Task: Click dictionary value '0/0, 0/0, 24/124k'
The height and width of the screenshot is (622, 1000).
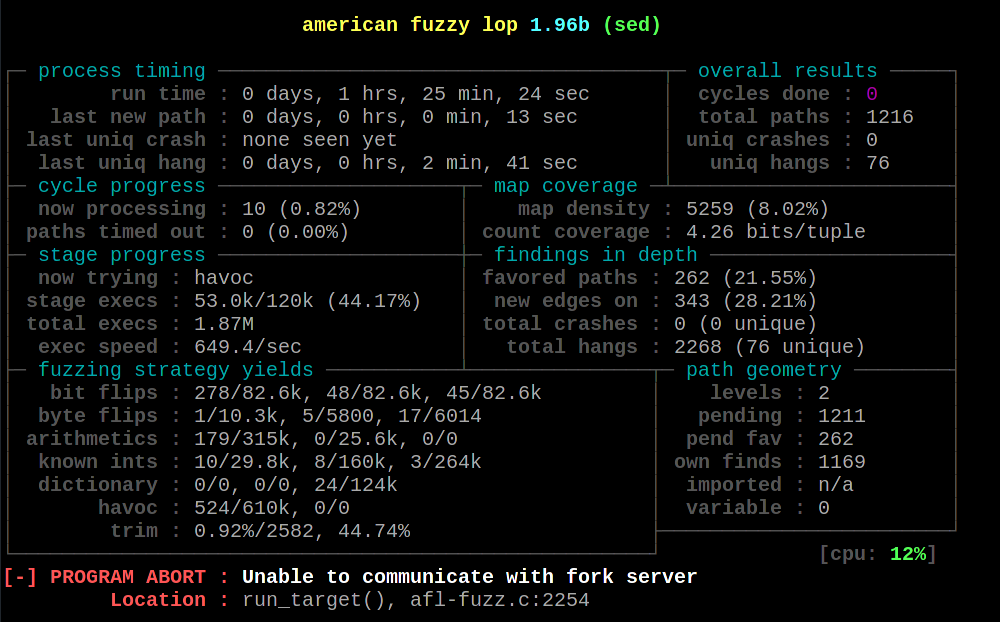Action: point(296,484)
